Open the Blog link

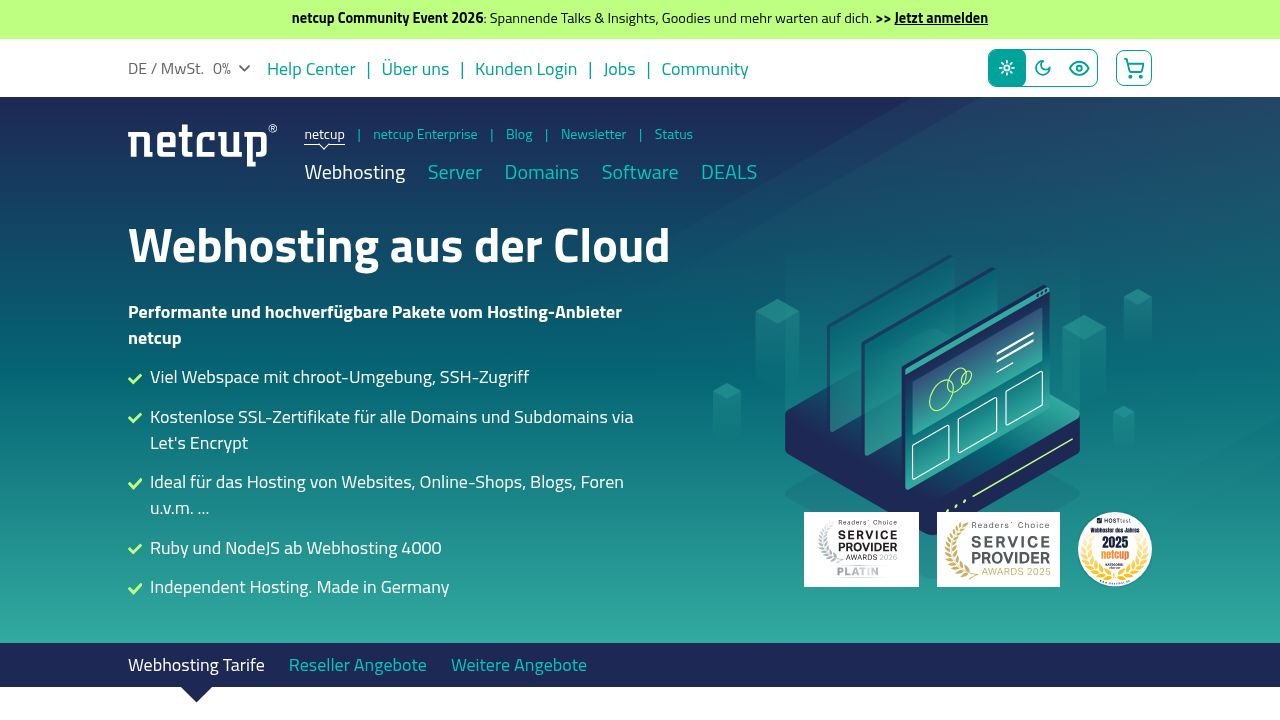pyautogui.click(x=519, y=134)
